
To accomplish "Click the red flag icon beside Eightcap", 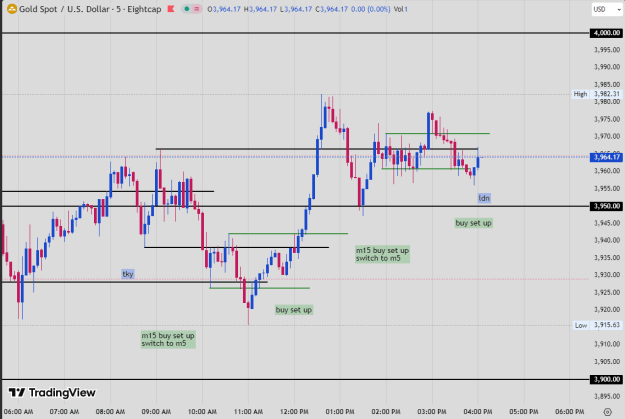I will 171,9.
